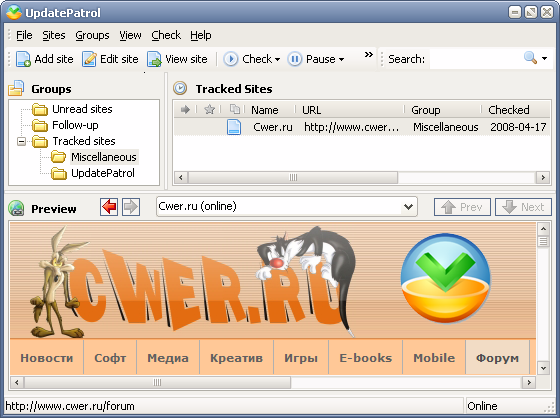560x418 pixels.
Task: Select the Follow-up group
Action: (x=75, y=125)
